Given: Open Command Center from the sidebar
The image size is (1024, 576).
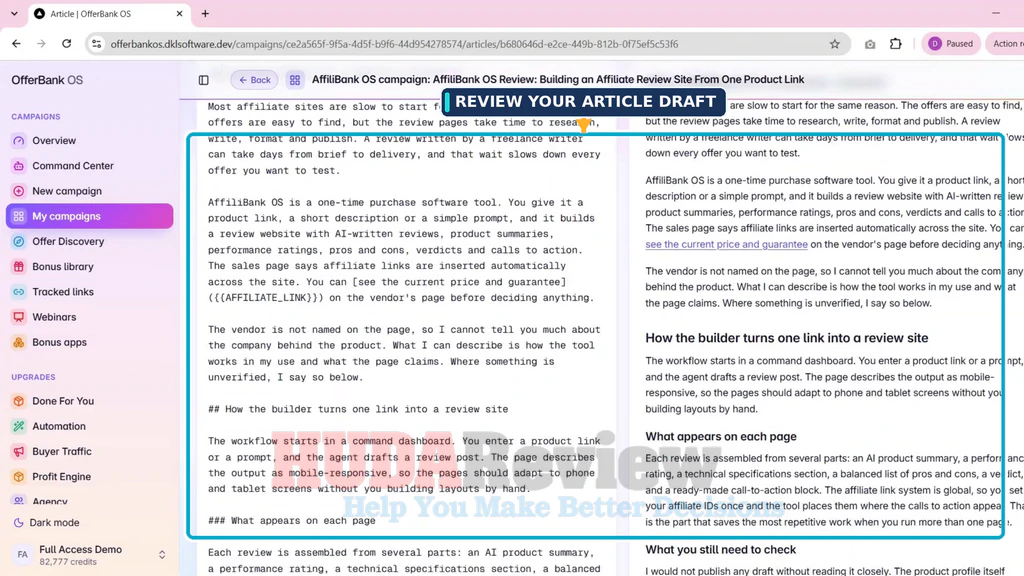Looking at the screenshot, I should (x=72, y=166).
